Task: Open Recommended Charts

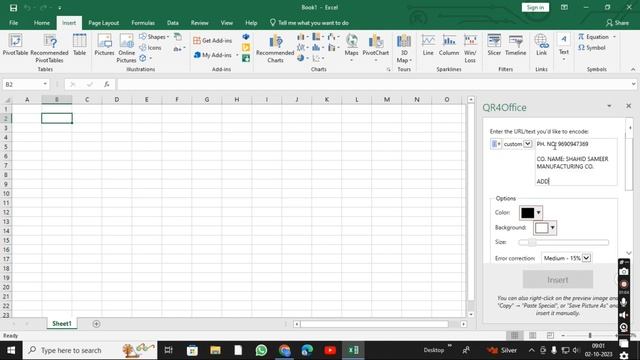Action: pos(275,48)
